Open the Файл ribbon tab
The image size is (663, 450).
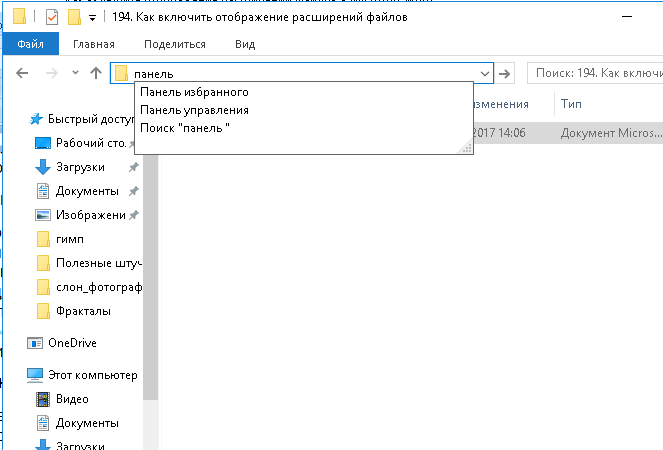30,44
